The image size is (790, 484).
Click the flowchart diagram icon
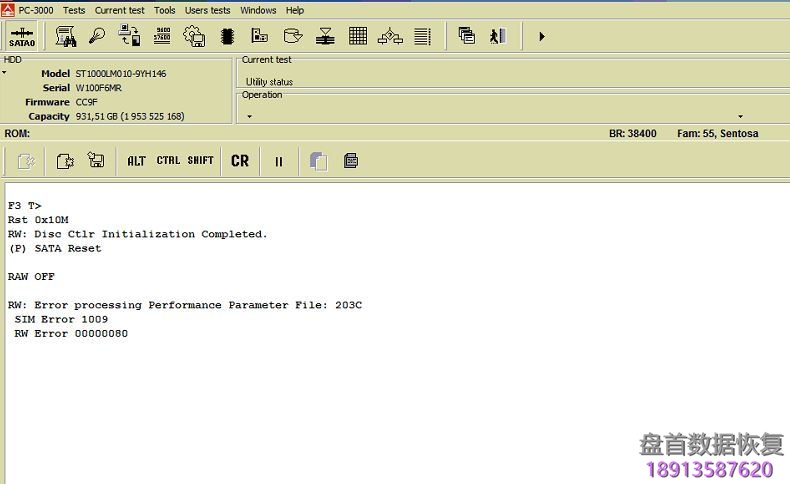click(x=390, y=37)
